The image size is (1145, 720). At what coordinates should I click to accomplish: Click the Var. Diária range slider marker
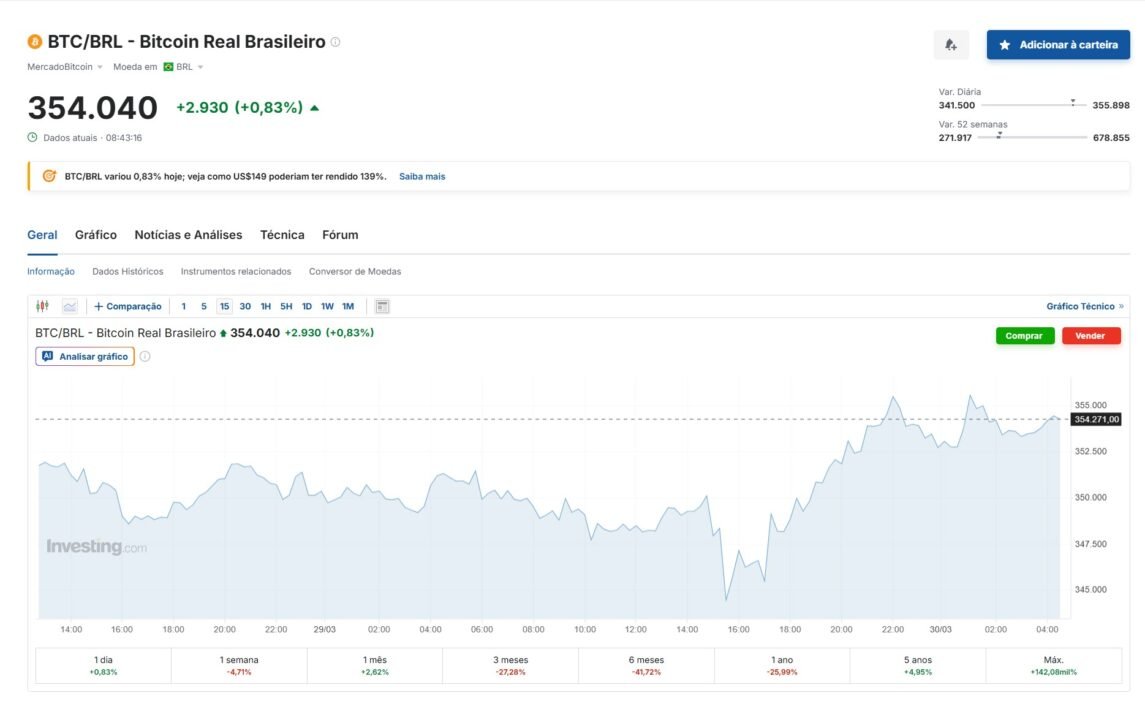point(1073,103)
